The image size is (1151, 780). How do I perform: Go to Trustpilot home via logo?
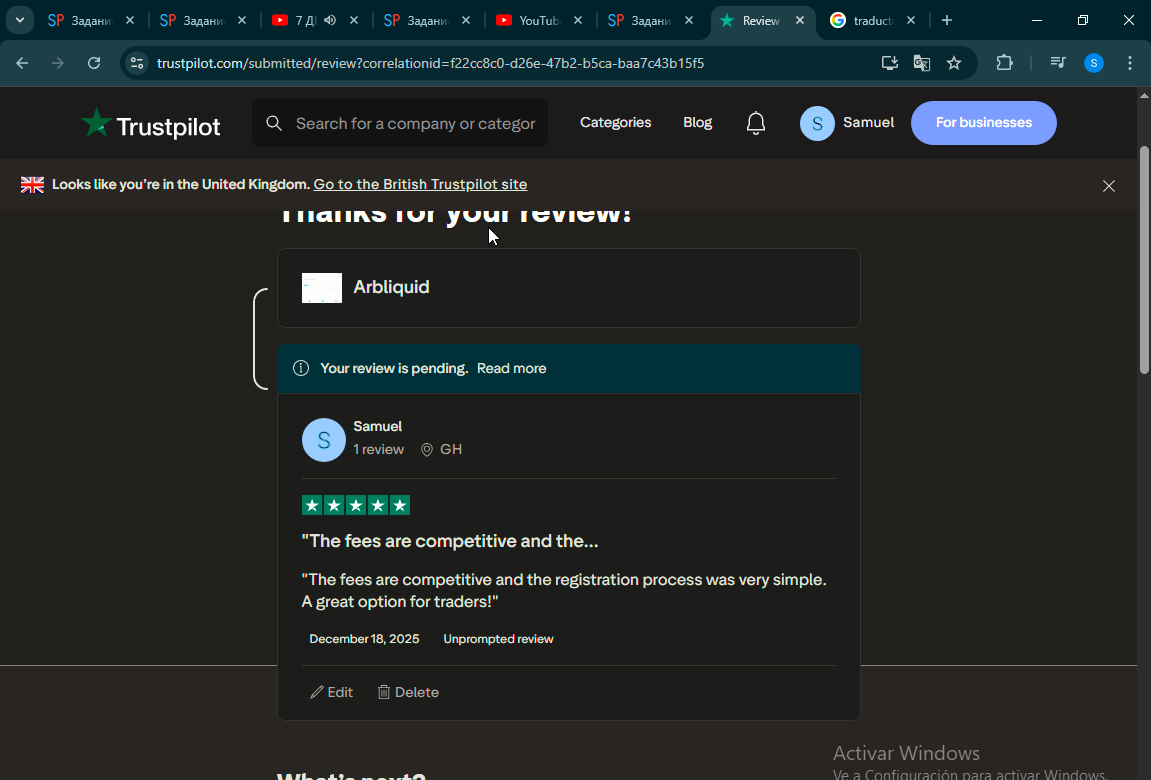coord(150,123)
